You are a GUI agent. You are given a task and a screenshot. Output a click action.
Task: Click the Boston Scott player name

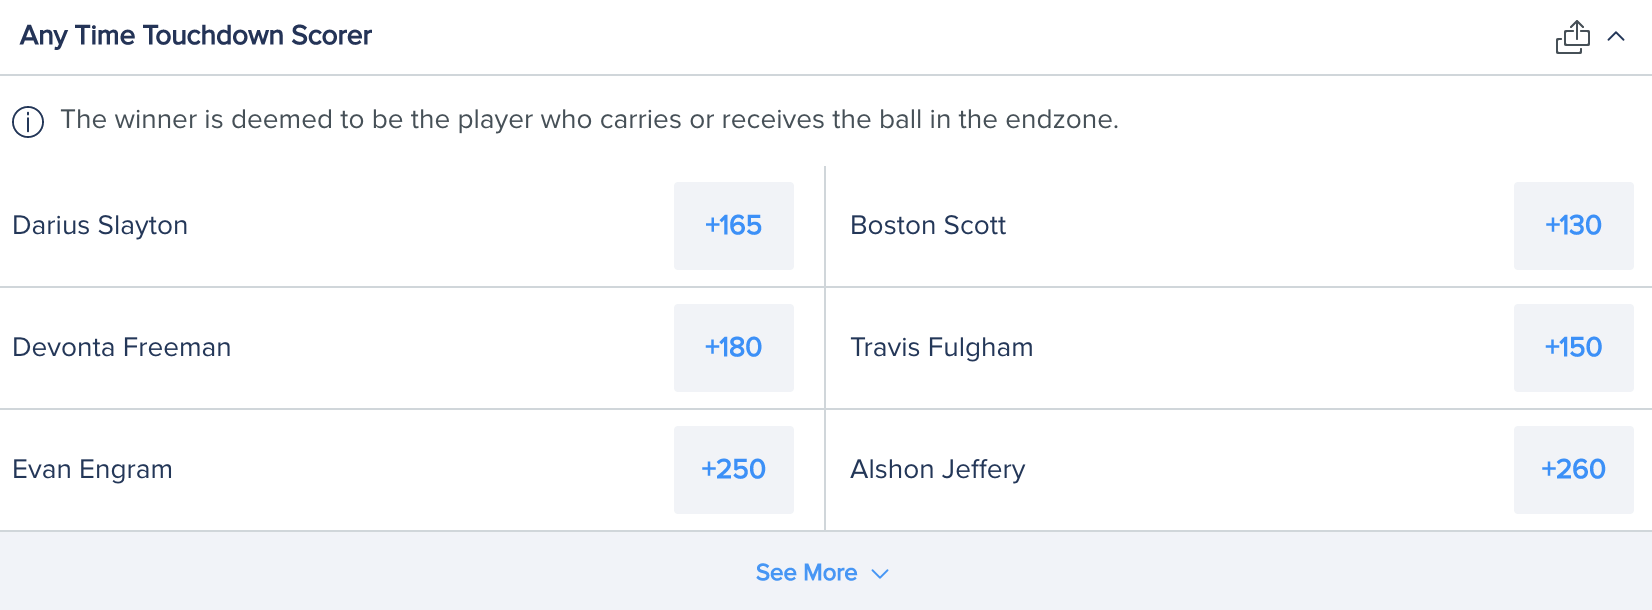coord(928,226)
